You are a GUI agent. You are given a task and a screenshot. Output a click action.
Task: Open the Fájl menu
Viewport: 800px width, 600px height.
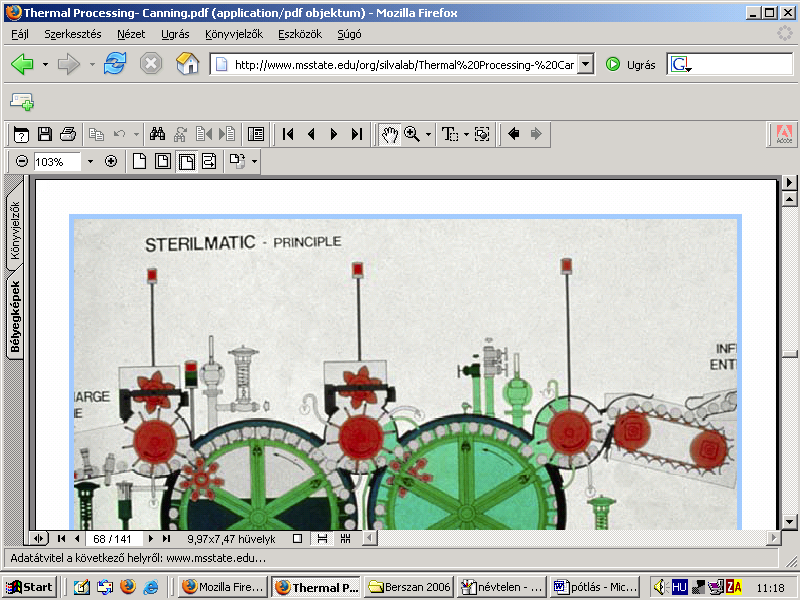pyautogui.click(x=20, y=34)
